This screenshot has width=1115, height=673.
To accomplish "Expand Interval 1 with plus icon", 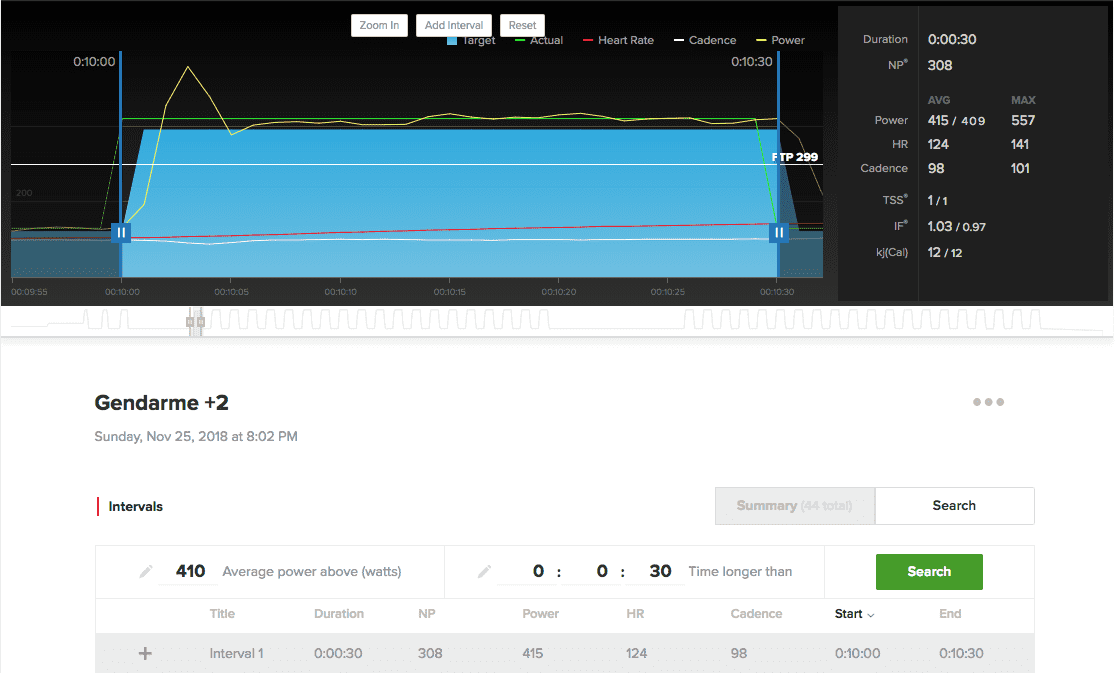I will pos(145,654).
